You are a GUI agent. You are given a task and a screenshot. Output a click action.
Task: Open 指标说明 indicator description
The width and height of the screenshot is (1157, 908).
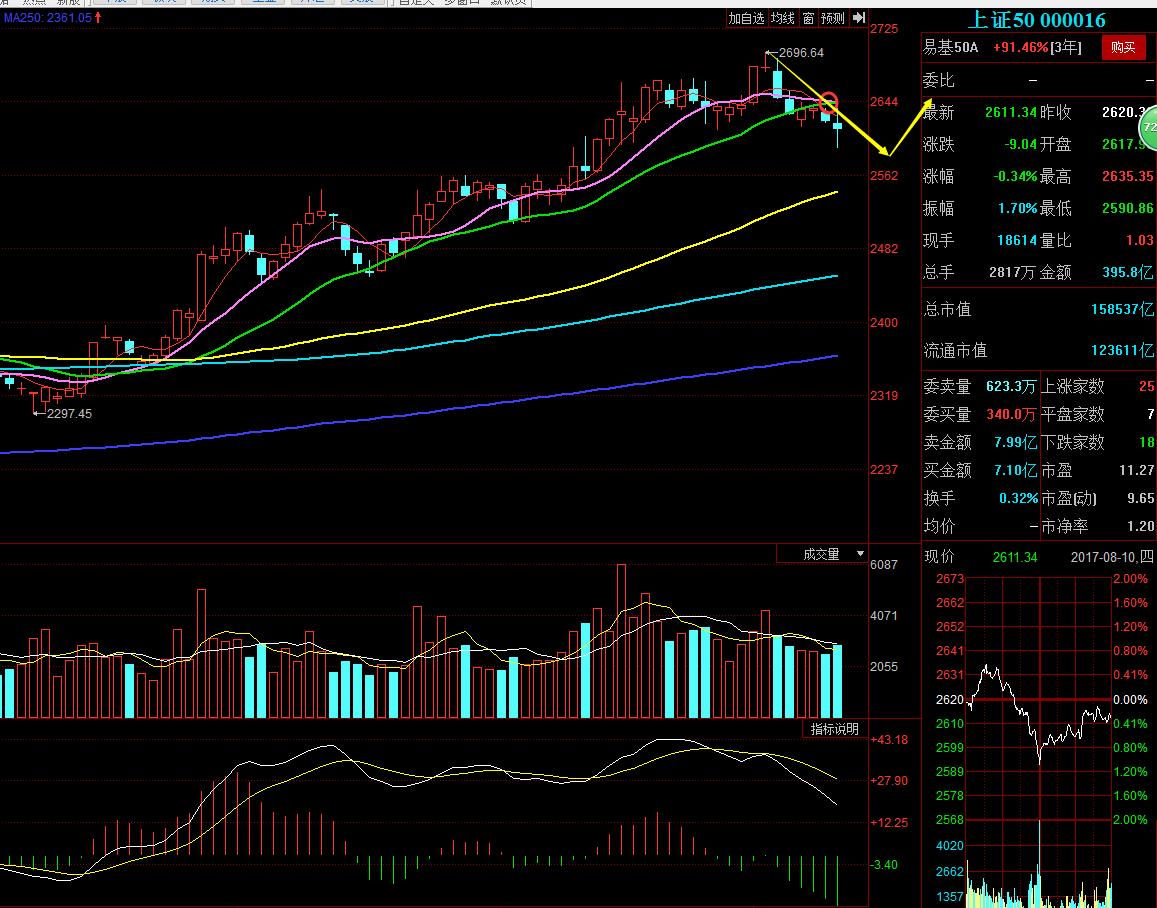[x=834, y=729]
